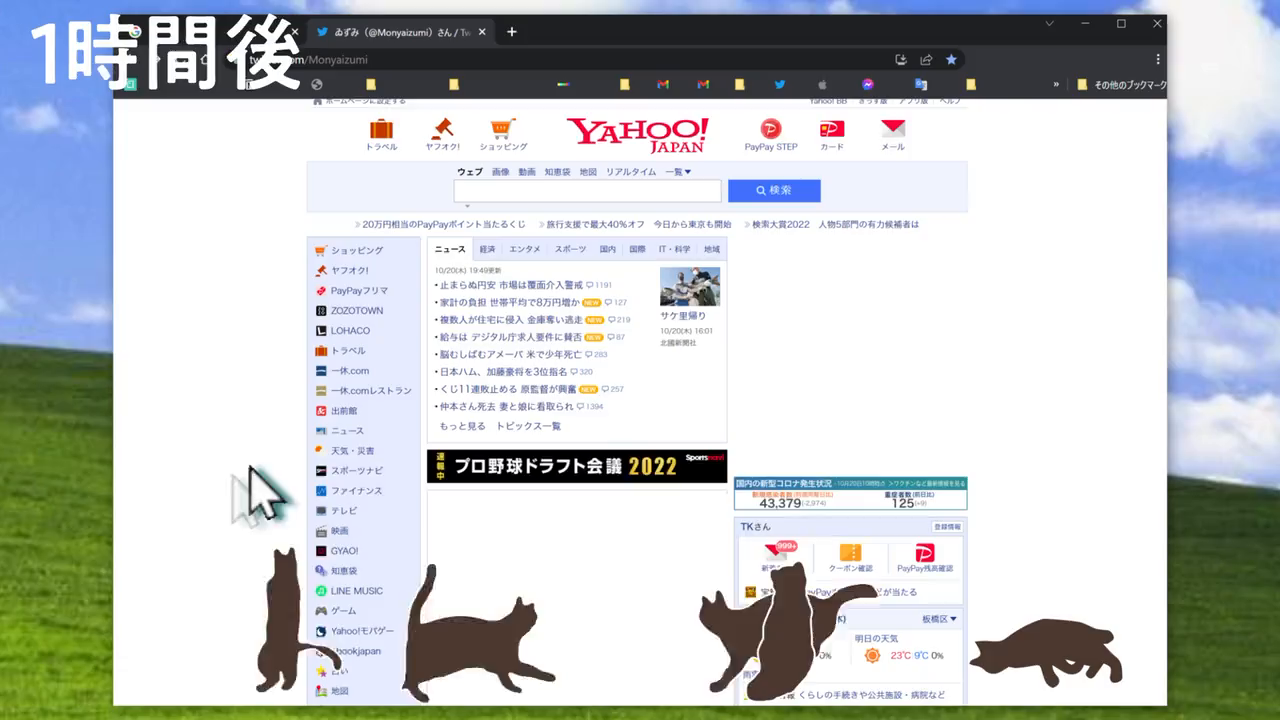Open 旅行支援で最大40%オフ promo link

[595, 224]
